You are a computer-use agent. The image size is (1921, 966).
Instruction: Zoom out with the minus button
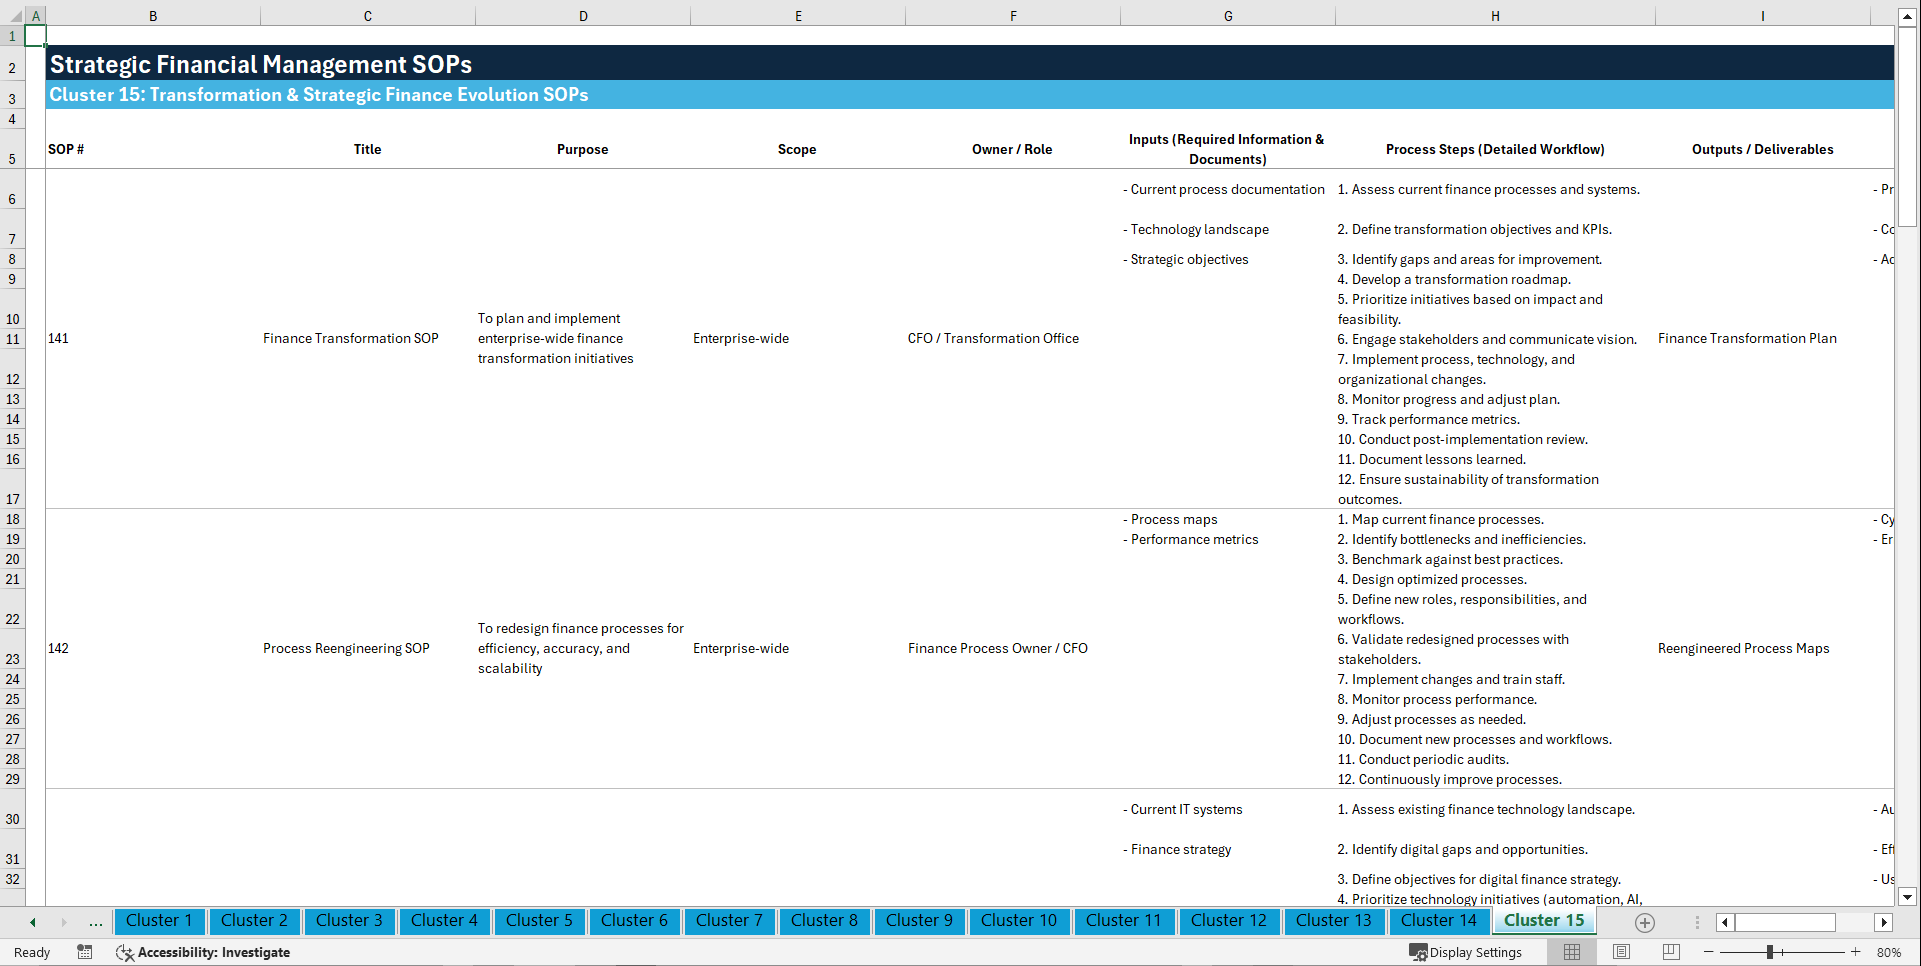pyautogui.click(x=1709, y=952)
